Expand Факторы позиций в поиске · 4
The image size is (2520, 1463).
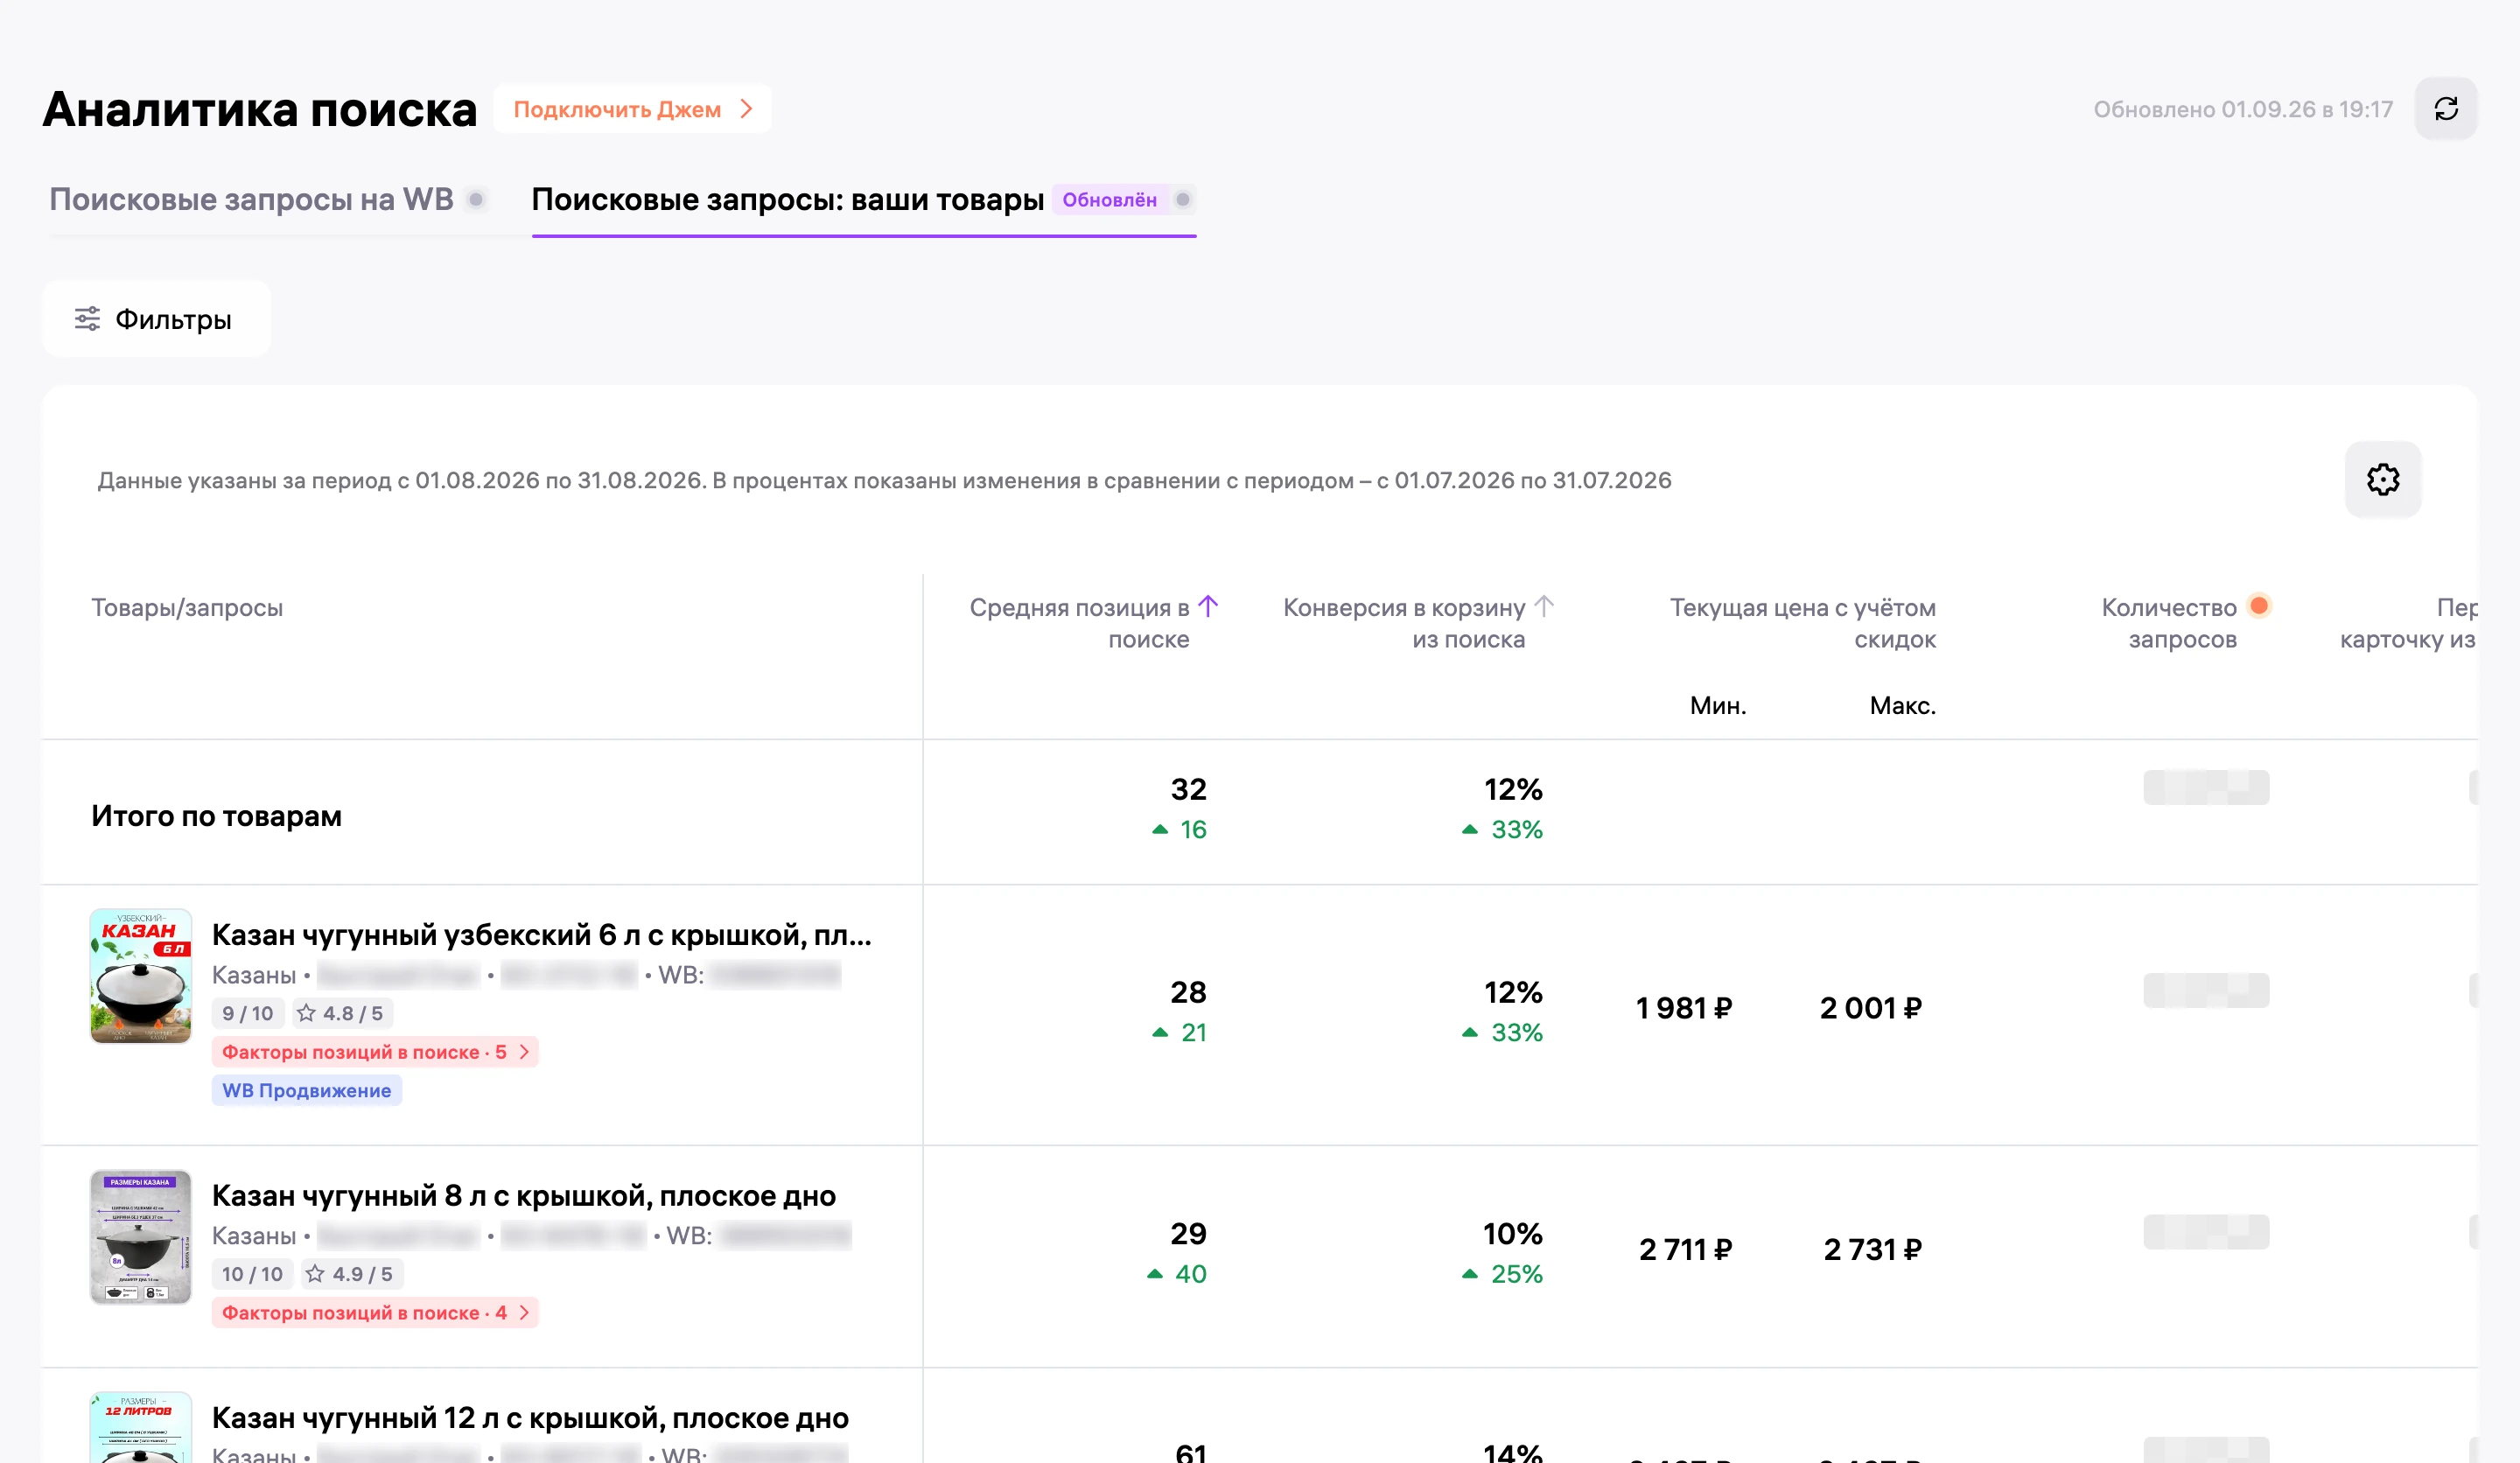pyautogui.click(x=375, y=1313)
